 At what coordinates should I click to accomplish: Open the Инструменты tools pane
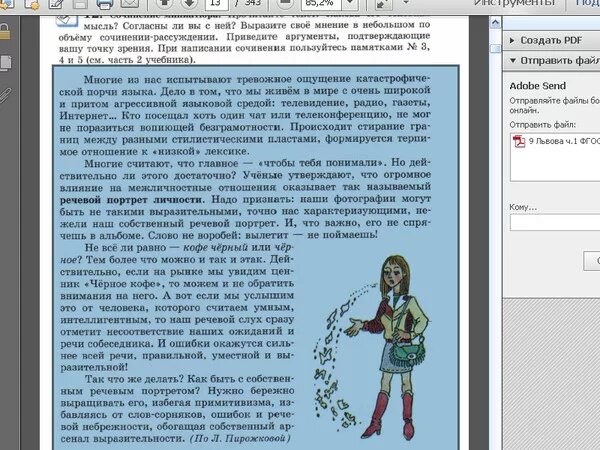tap(514, 3)
